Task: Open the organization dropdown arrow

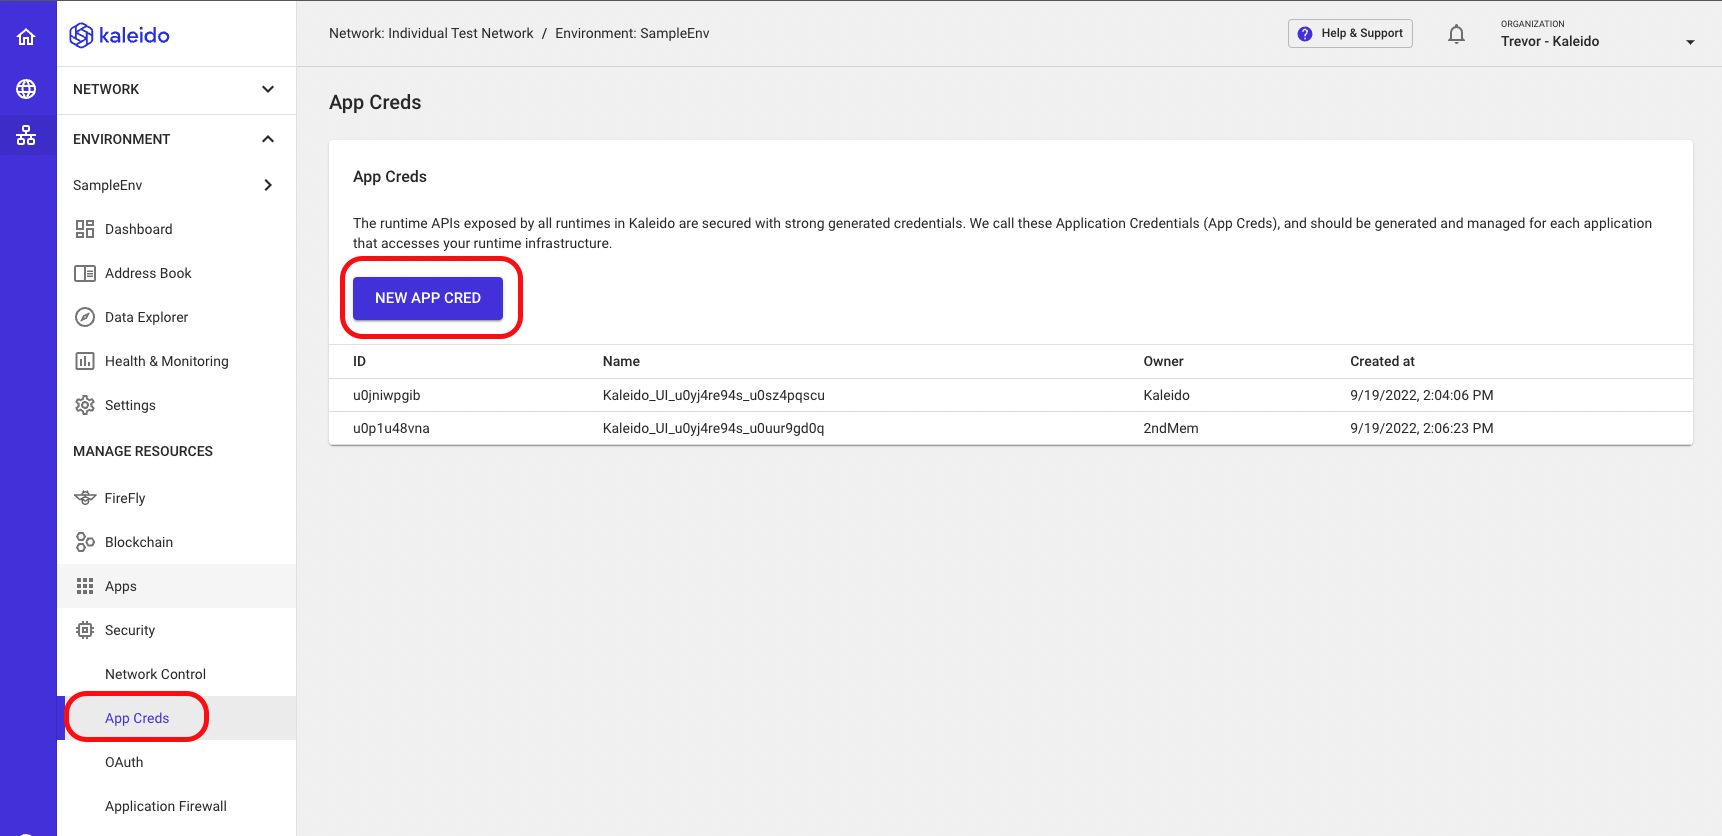Action: (x=1690, y=42)
